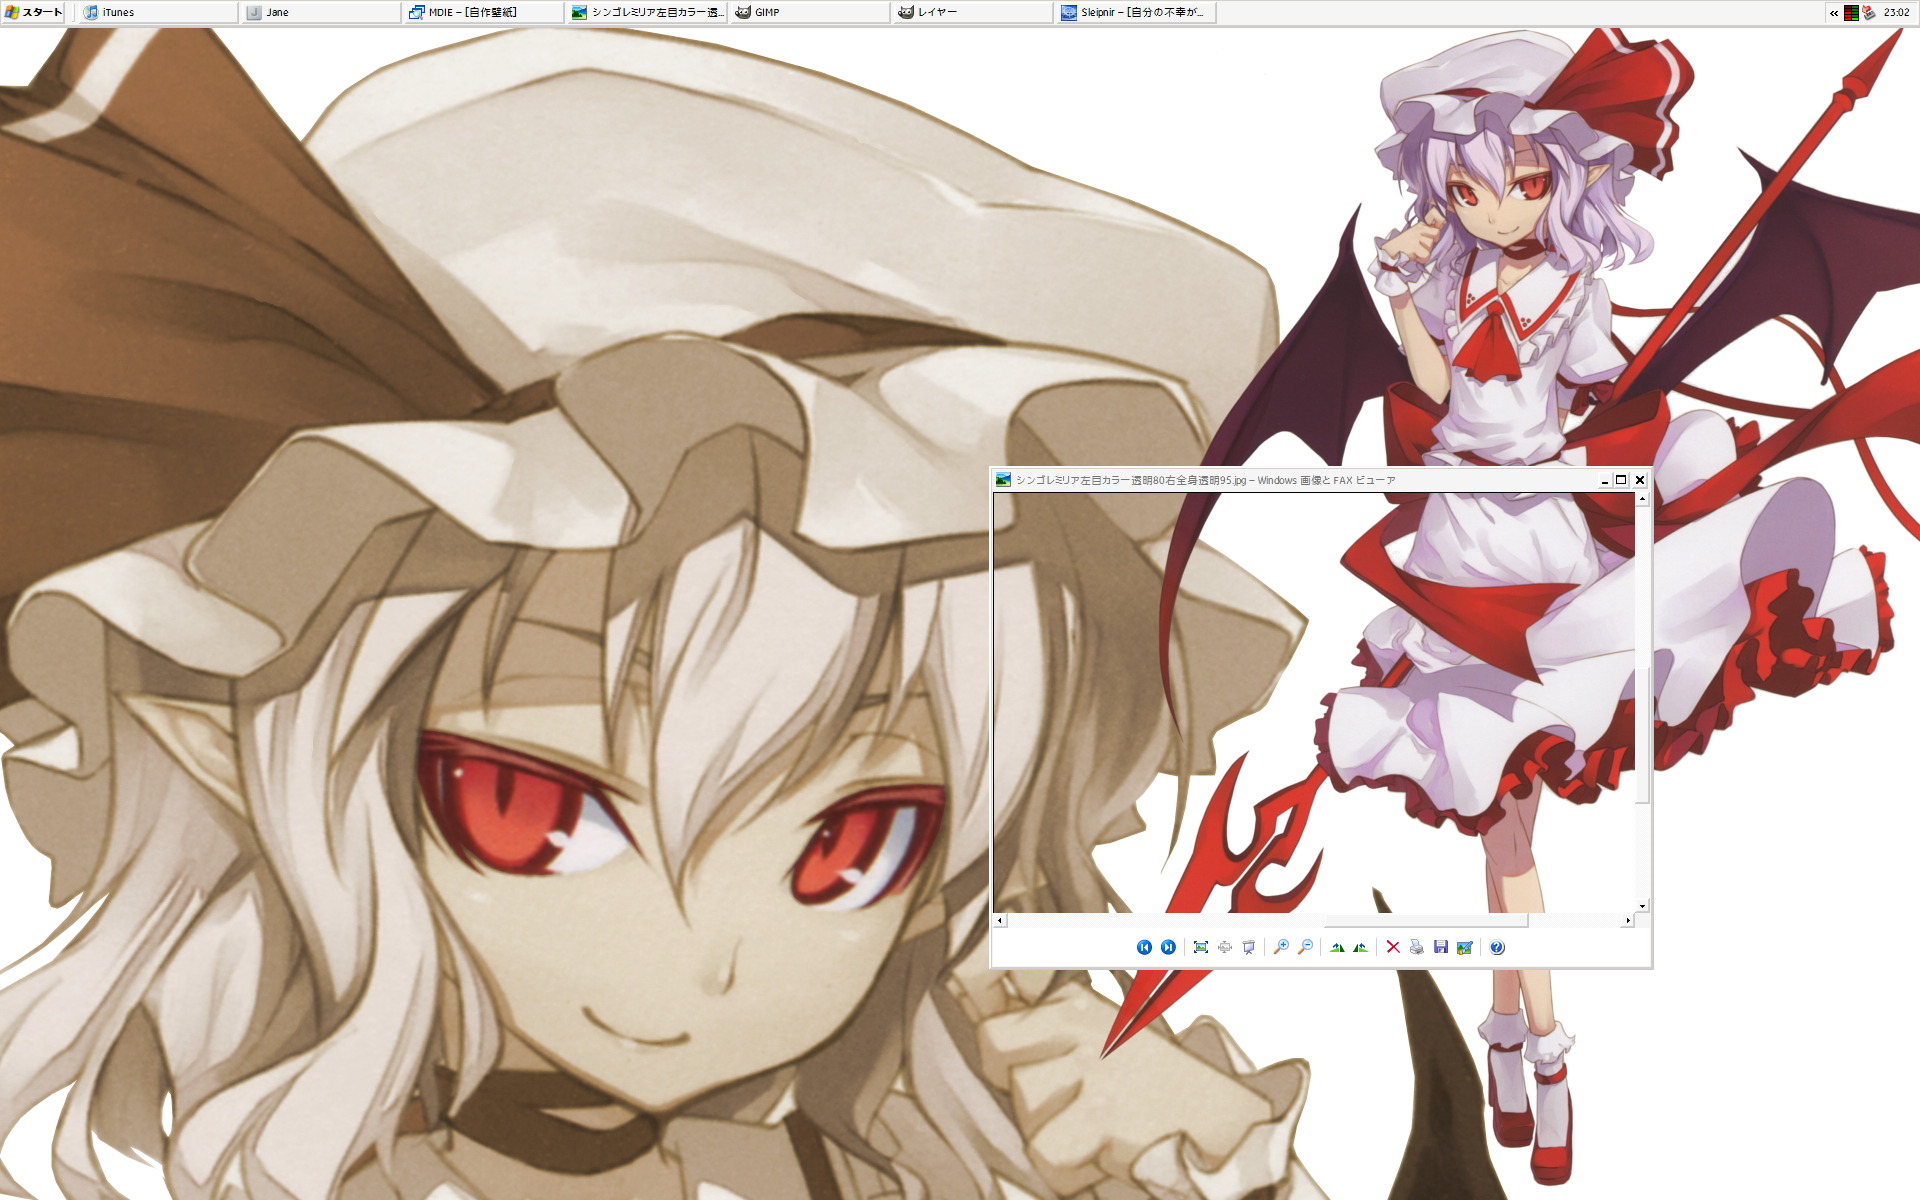
Task: Switch to the MDIE 自作壁紙 taskbar button
Action: (484, 12)
